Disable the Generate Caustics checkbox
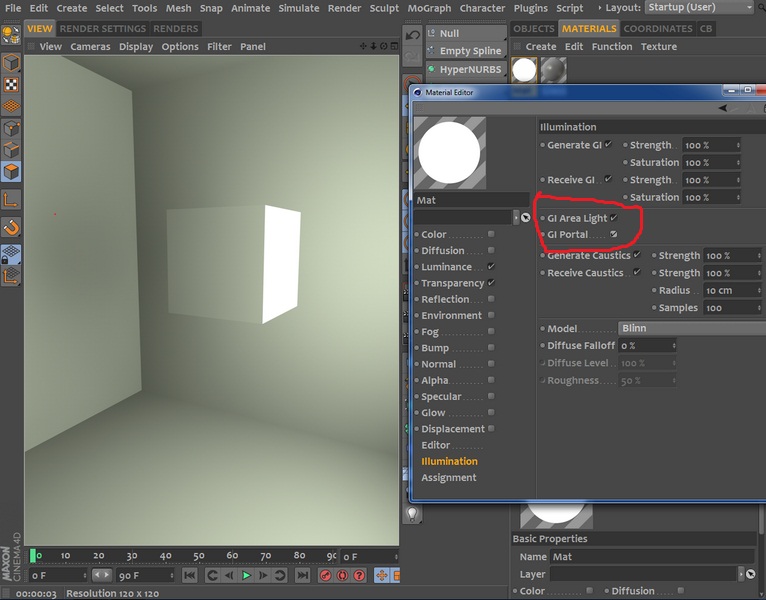Viewport: 766px width, 600px height. [x=637, y=255]
